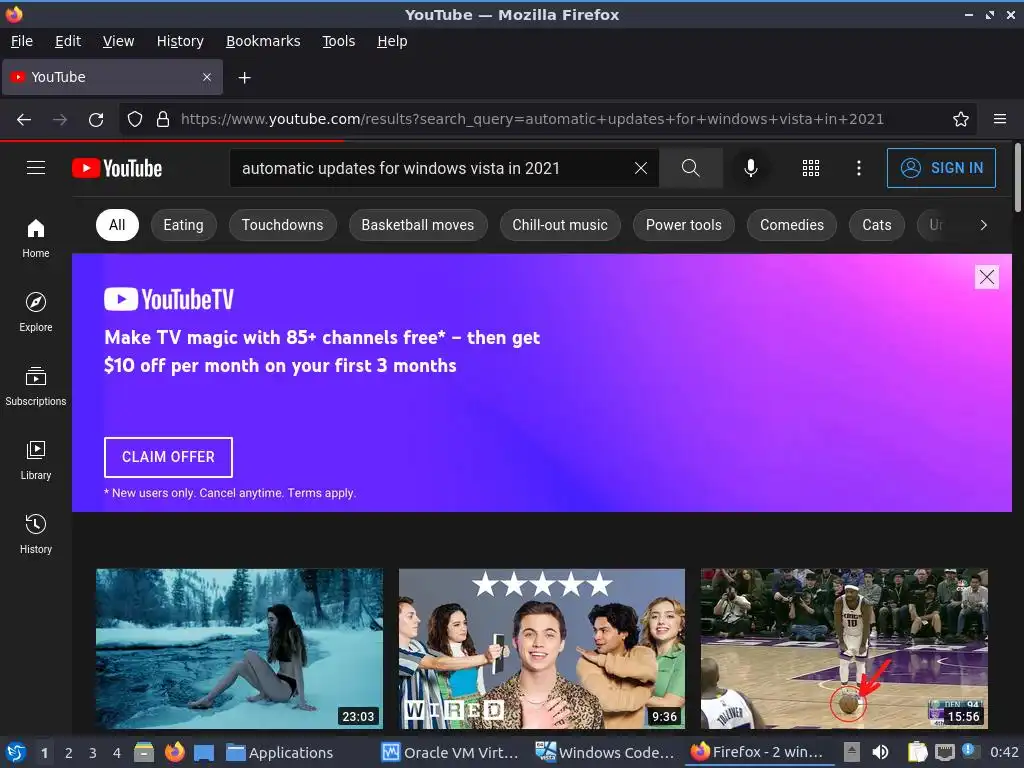Open the File menu

click(x=22, y=41)
